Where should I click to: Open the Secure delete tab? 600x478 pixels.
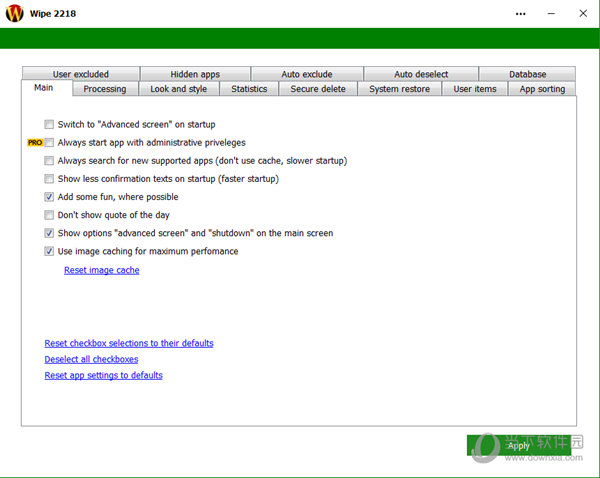(x=318, y=89)
